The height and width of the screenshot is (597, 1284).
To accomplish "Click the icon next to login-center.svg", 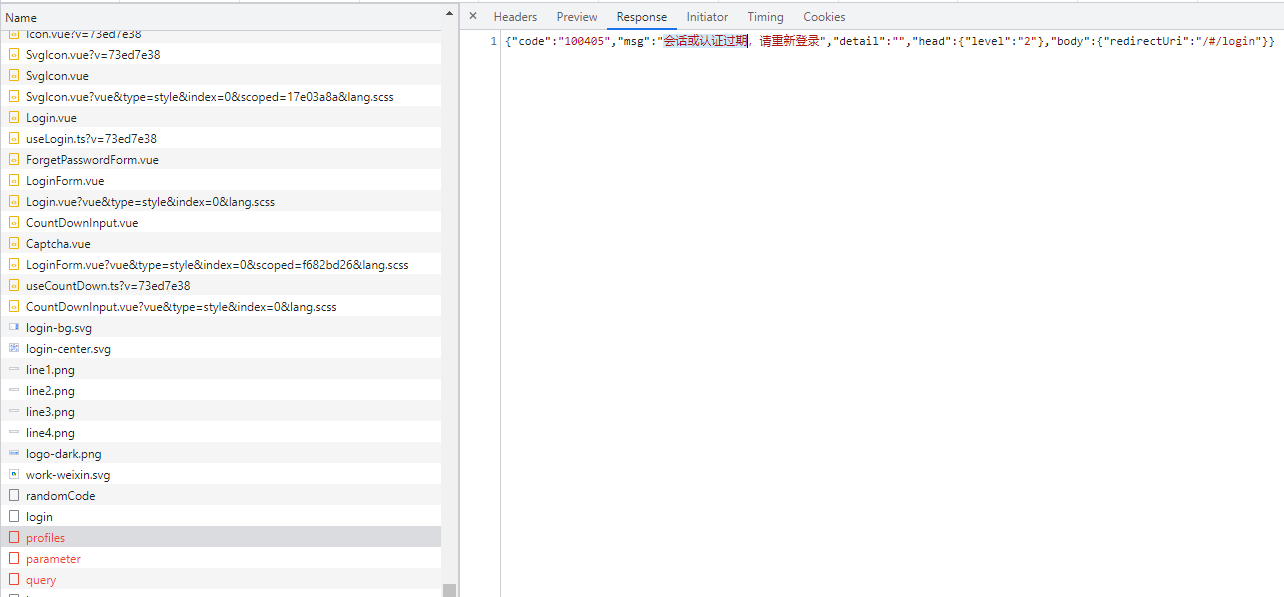I will point(14,349).
